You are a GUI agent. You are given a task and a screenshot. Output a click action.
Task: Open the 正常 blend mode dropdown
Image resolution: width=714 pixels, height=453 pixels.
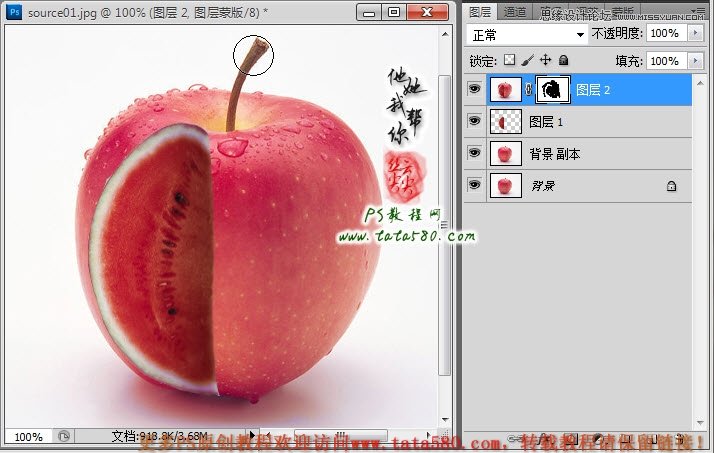pos(527,35)
